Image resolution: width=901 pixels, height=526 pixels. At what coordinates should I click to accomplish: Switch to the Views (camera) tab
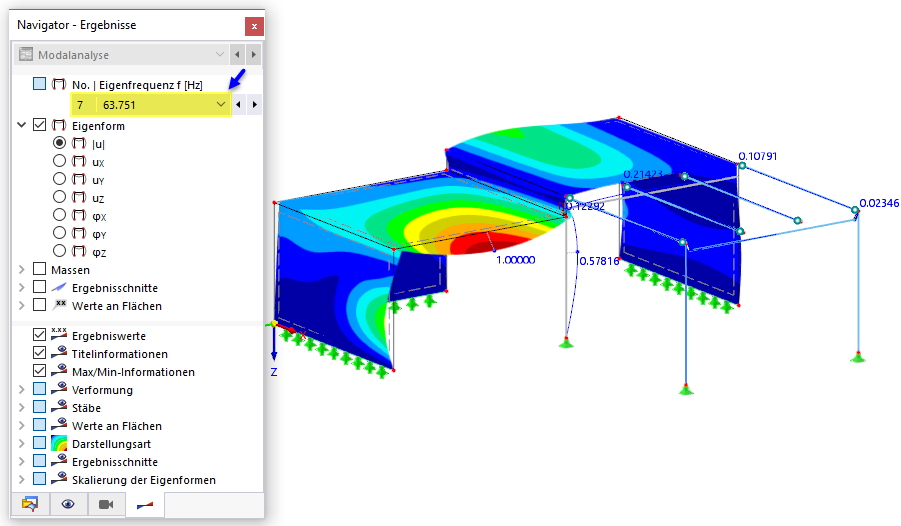106,504
